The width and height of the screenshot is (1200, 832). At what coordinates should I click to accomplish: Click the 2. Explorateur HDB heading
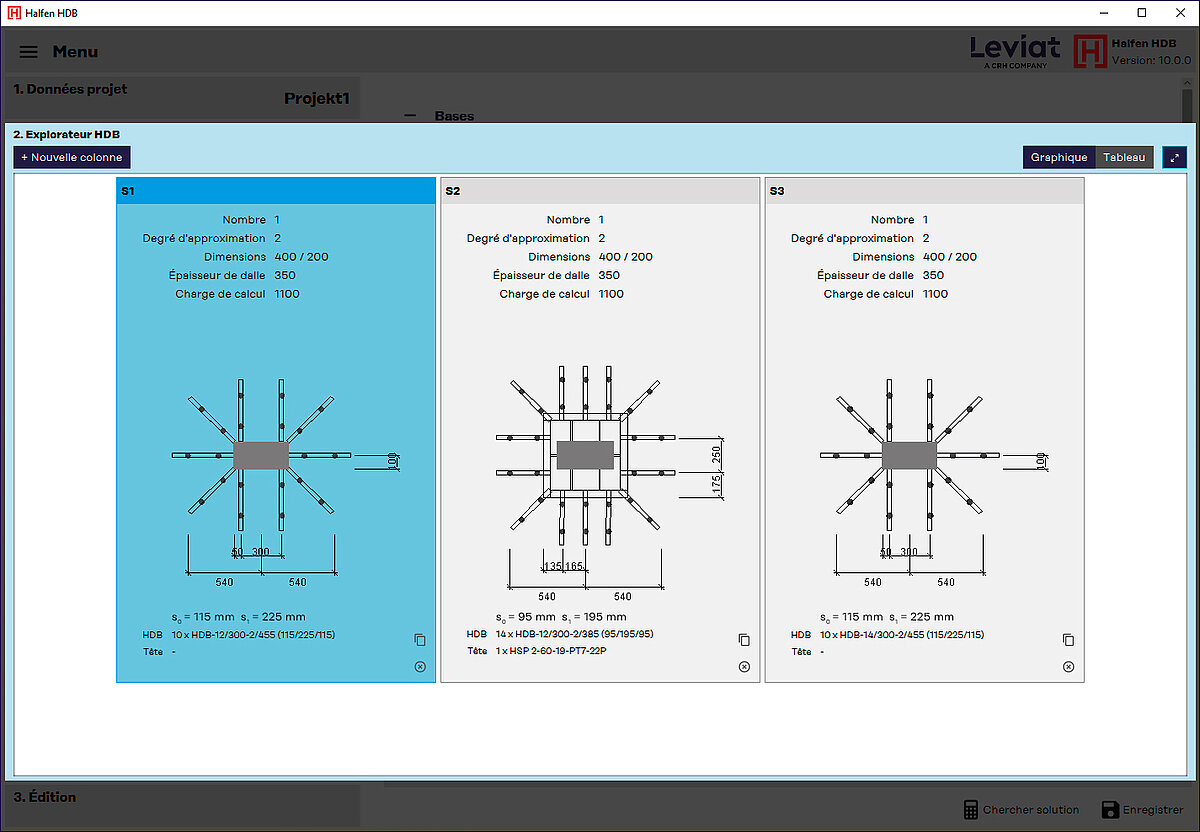[67, 134]
